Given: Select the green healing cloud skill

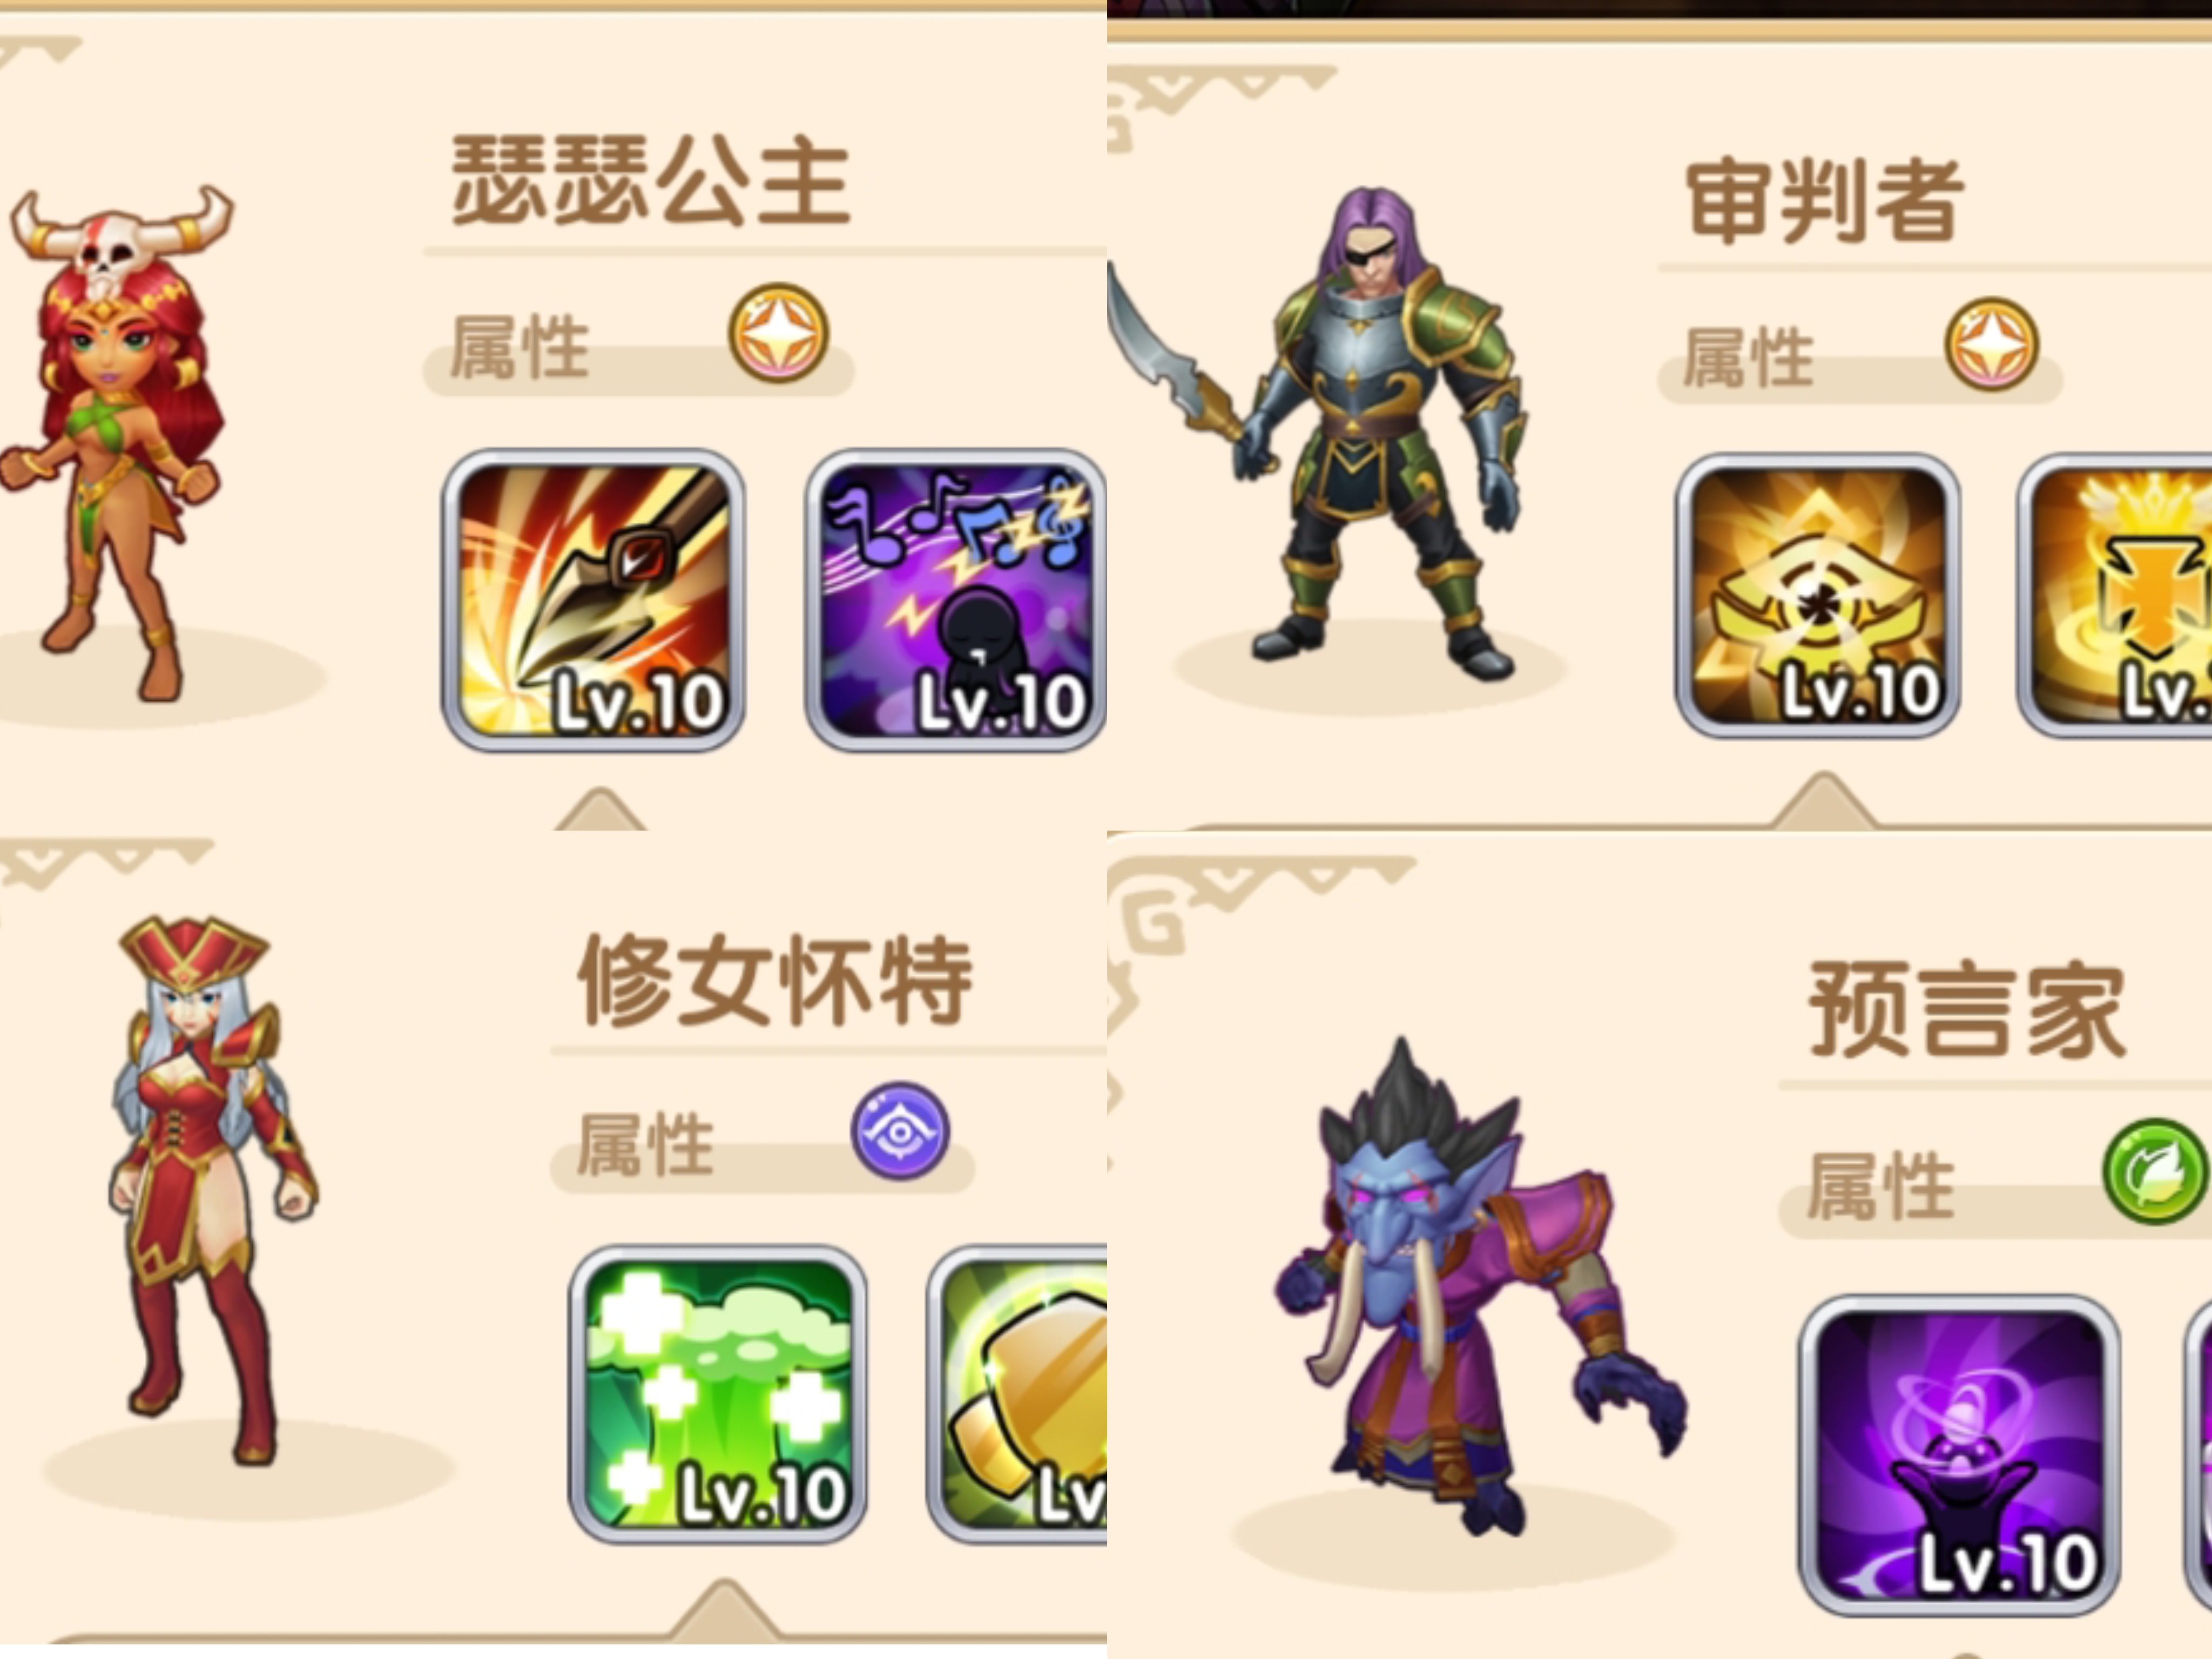Looking at the screenshot, I should tap(718, 1394).
